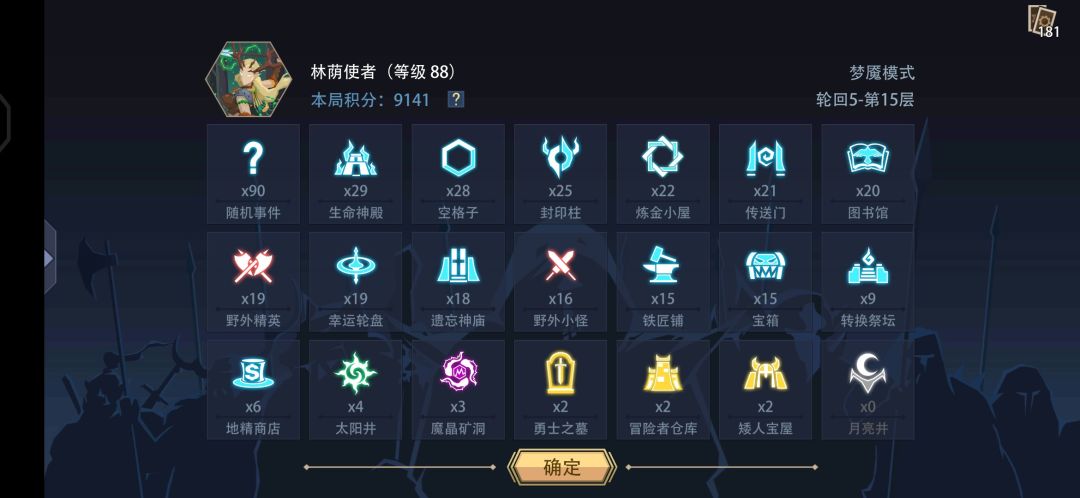Image resolution: width=1080 pixels, height=498 pixels.
Task: Select the 图书馆 book icon
Action: [x=867, y=158]
